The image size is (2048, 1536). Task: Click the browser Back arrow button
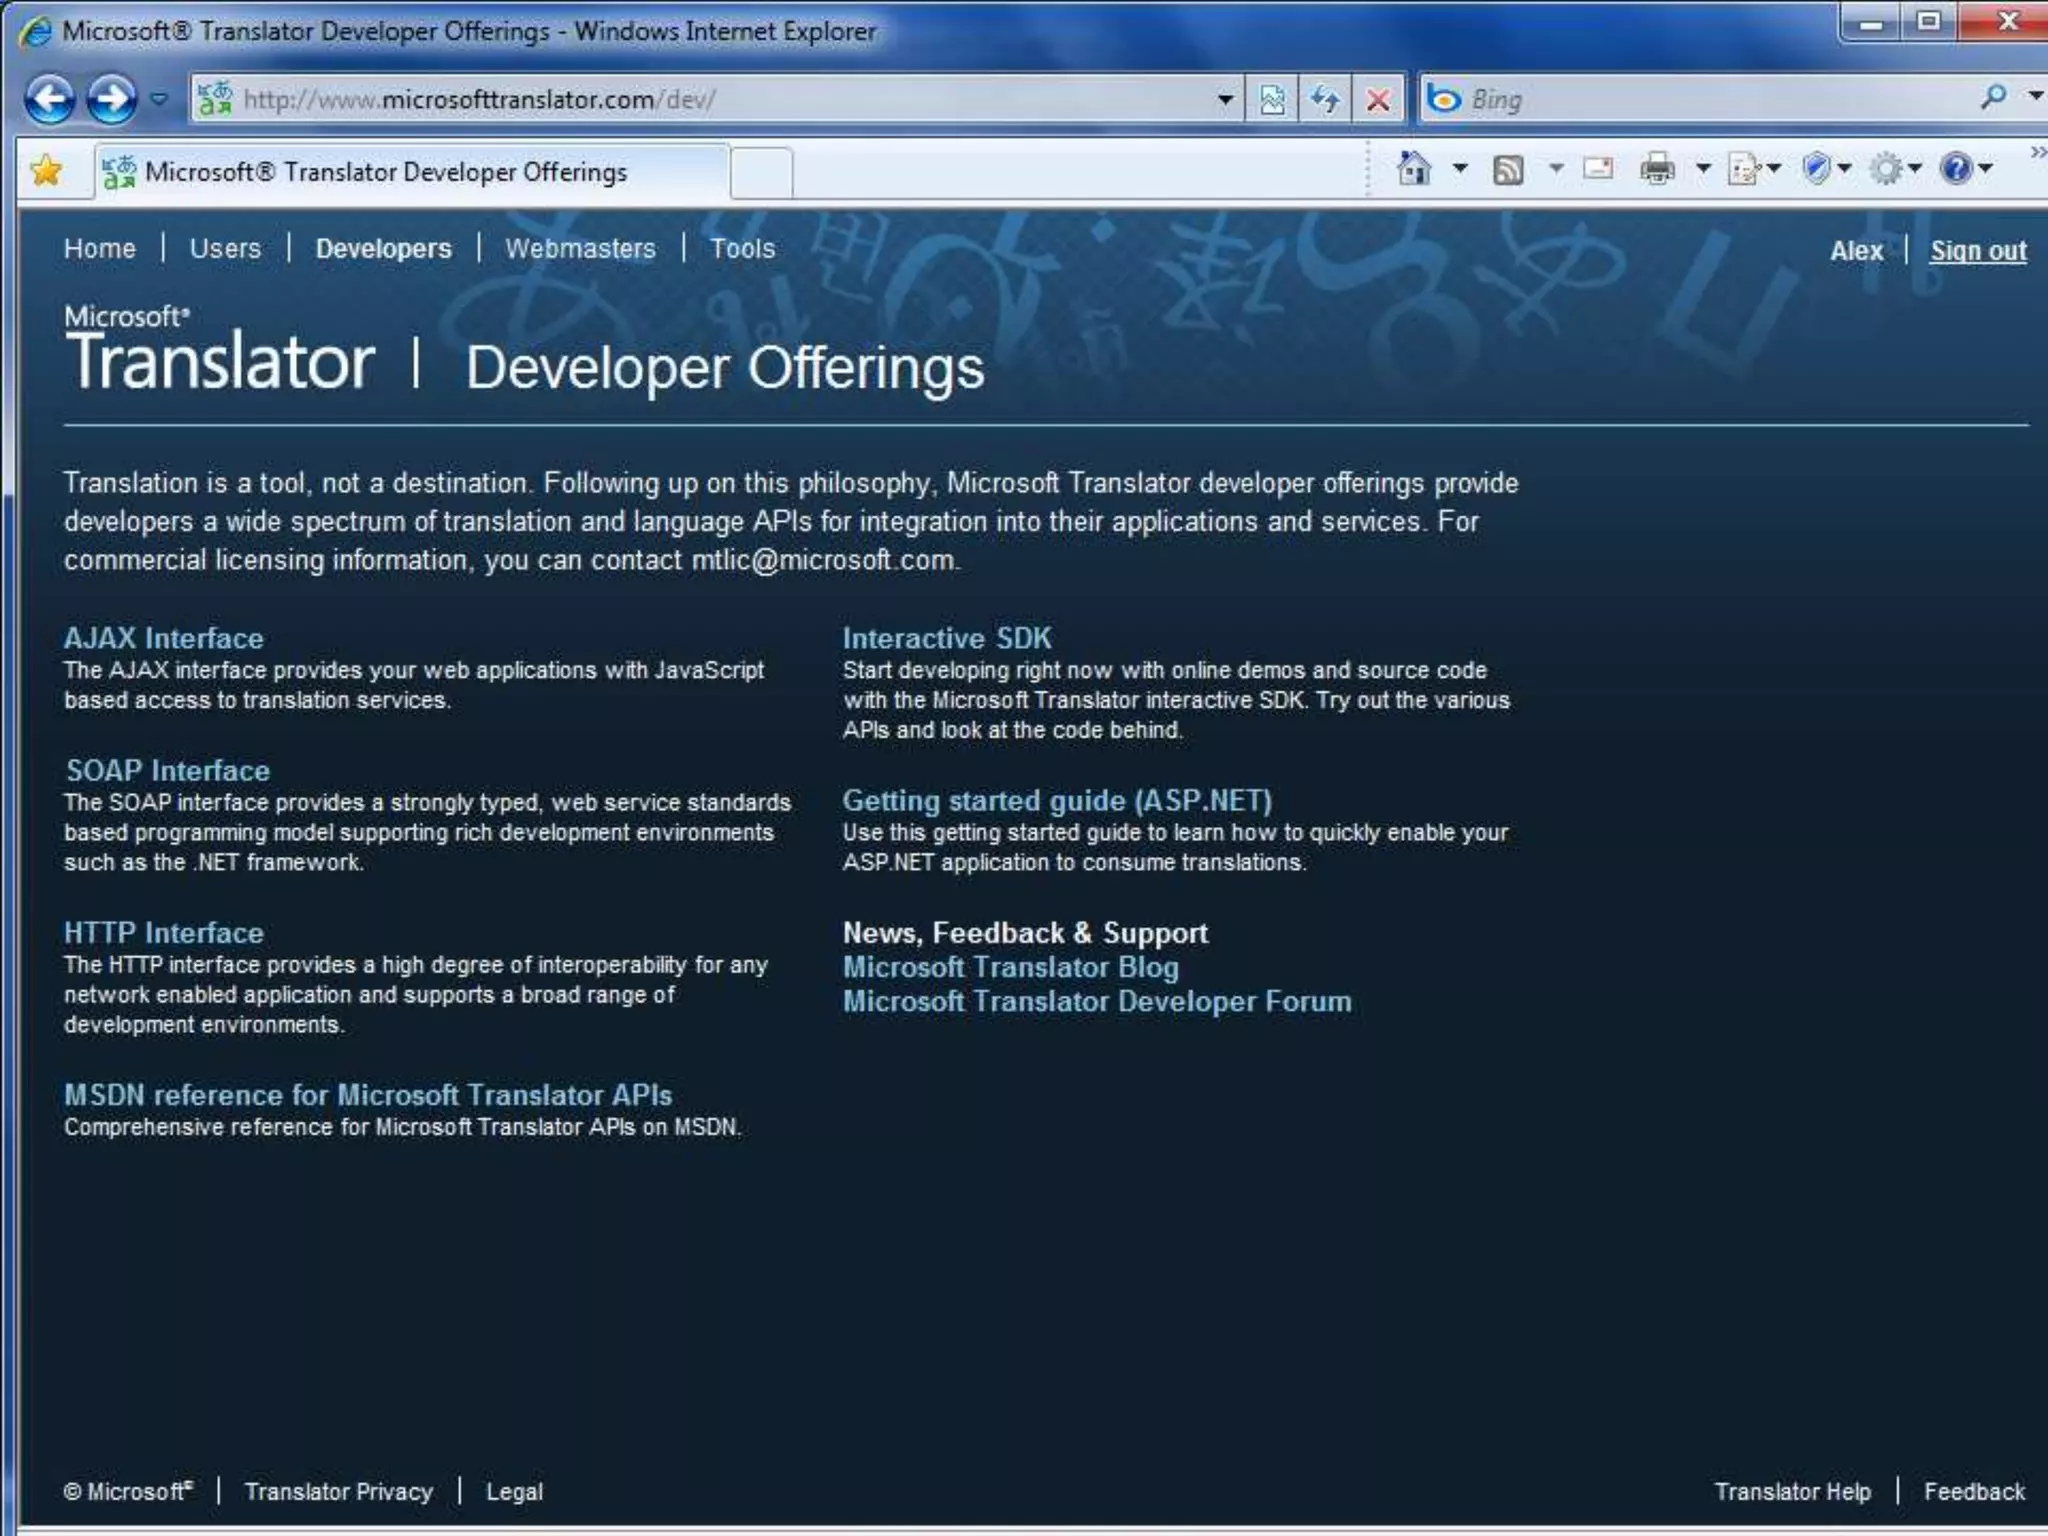49,99
